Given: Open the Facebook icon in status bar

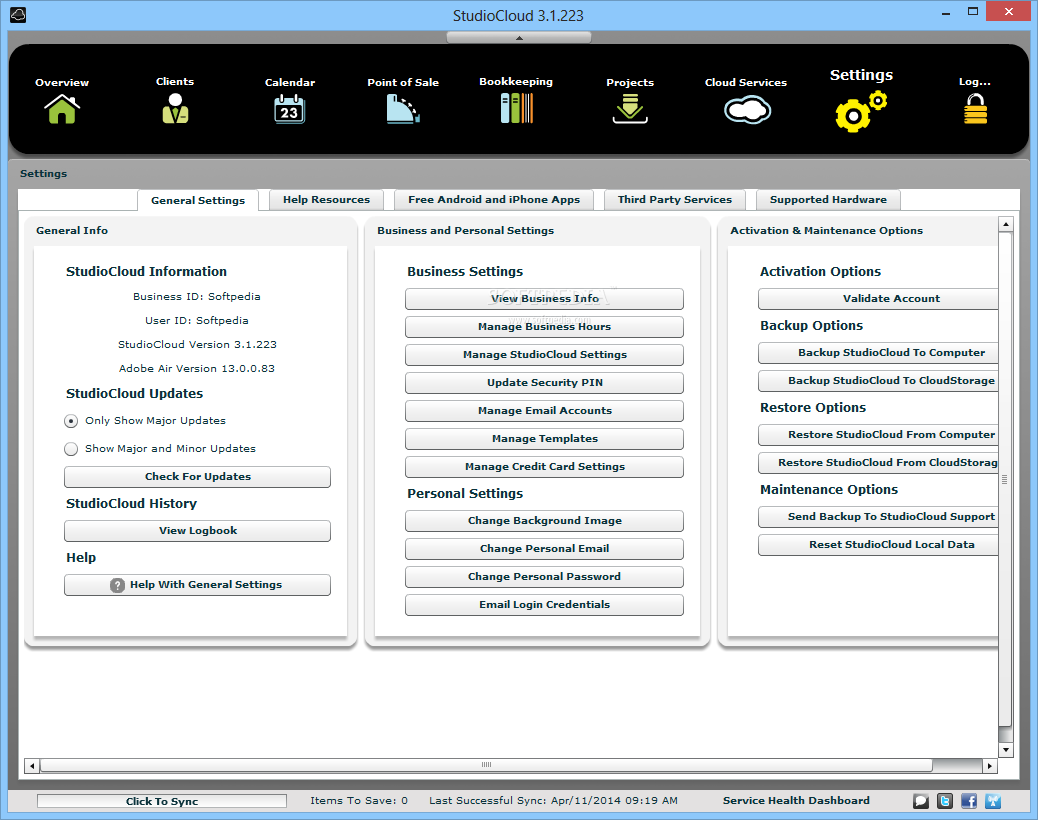Looking at the screenshot, I should click(x=968, y=801).
